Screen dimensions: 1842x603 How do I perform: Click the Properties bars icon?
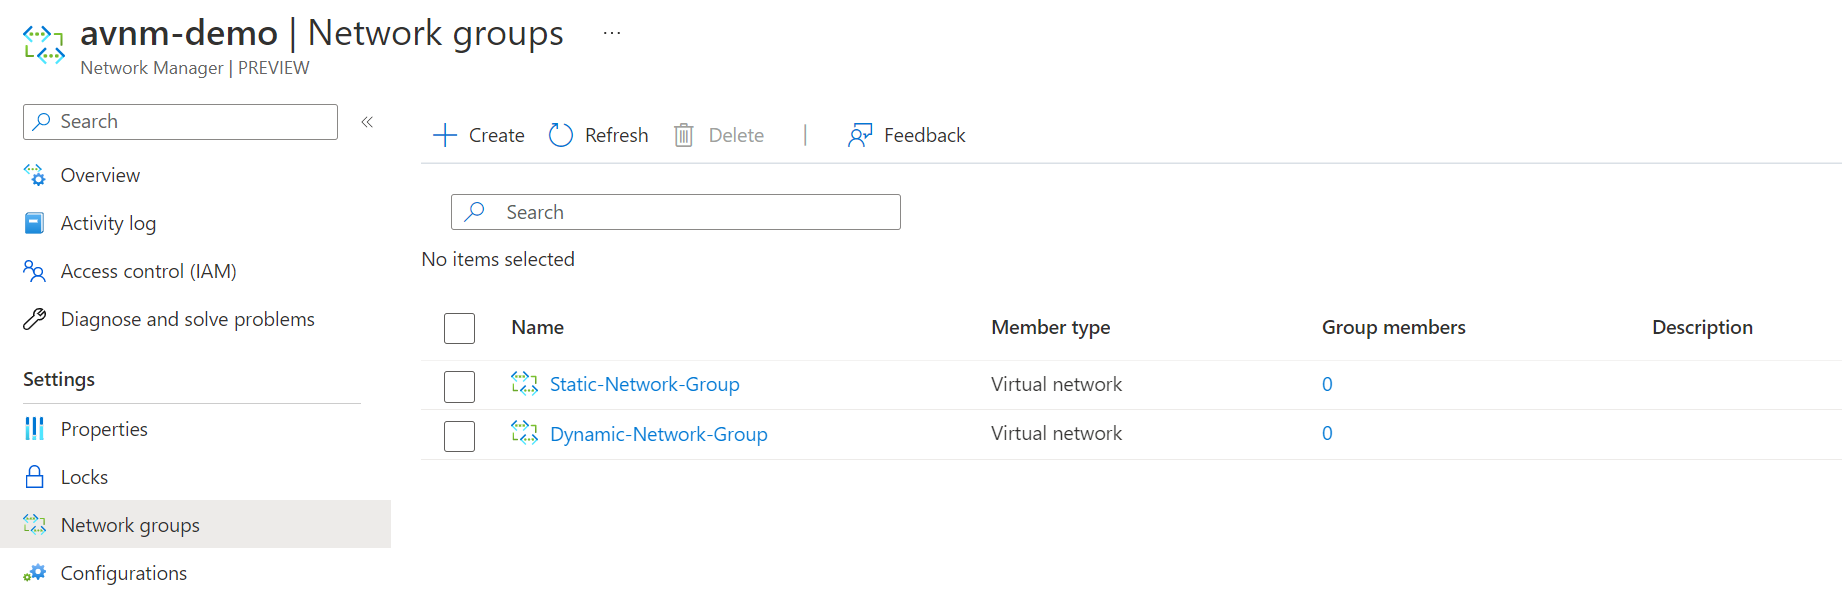coord(34,429)
